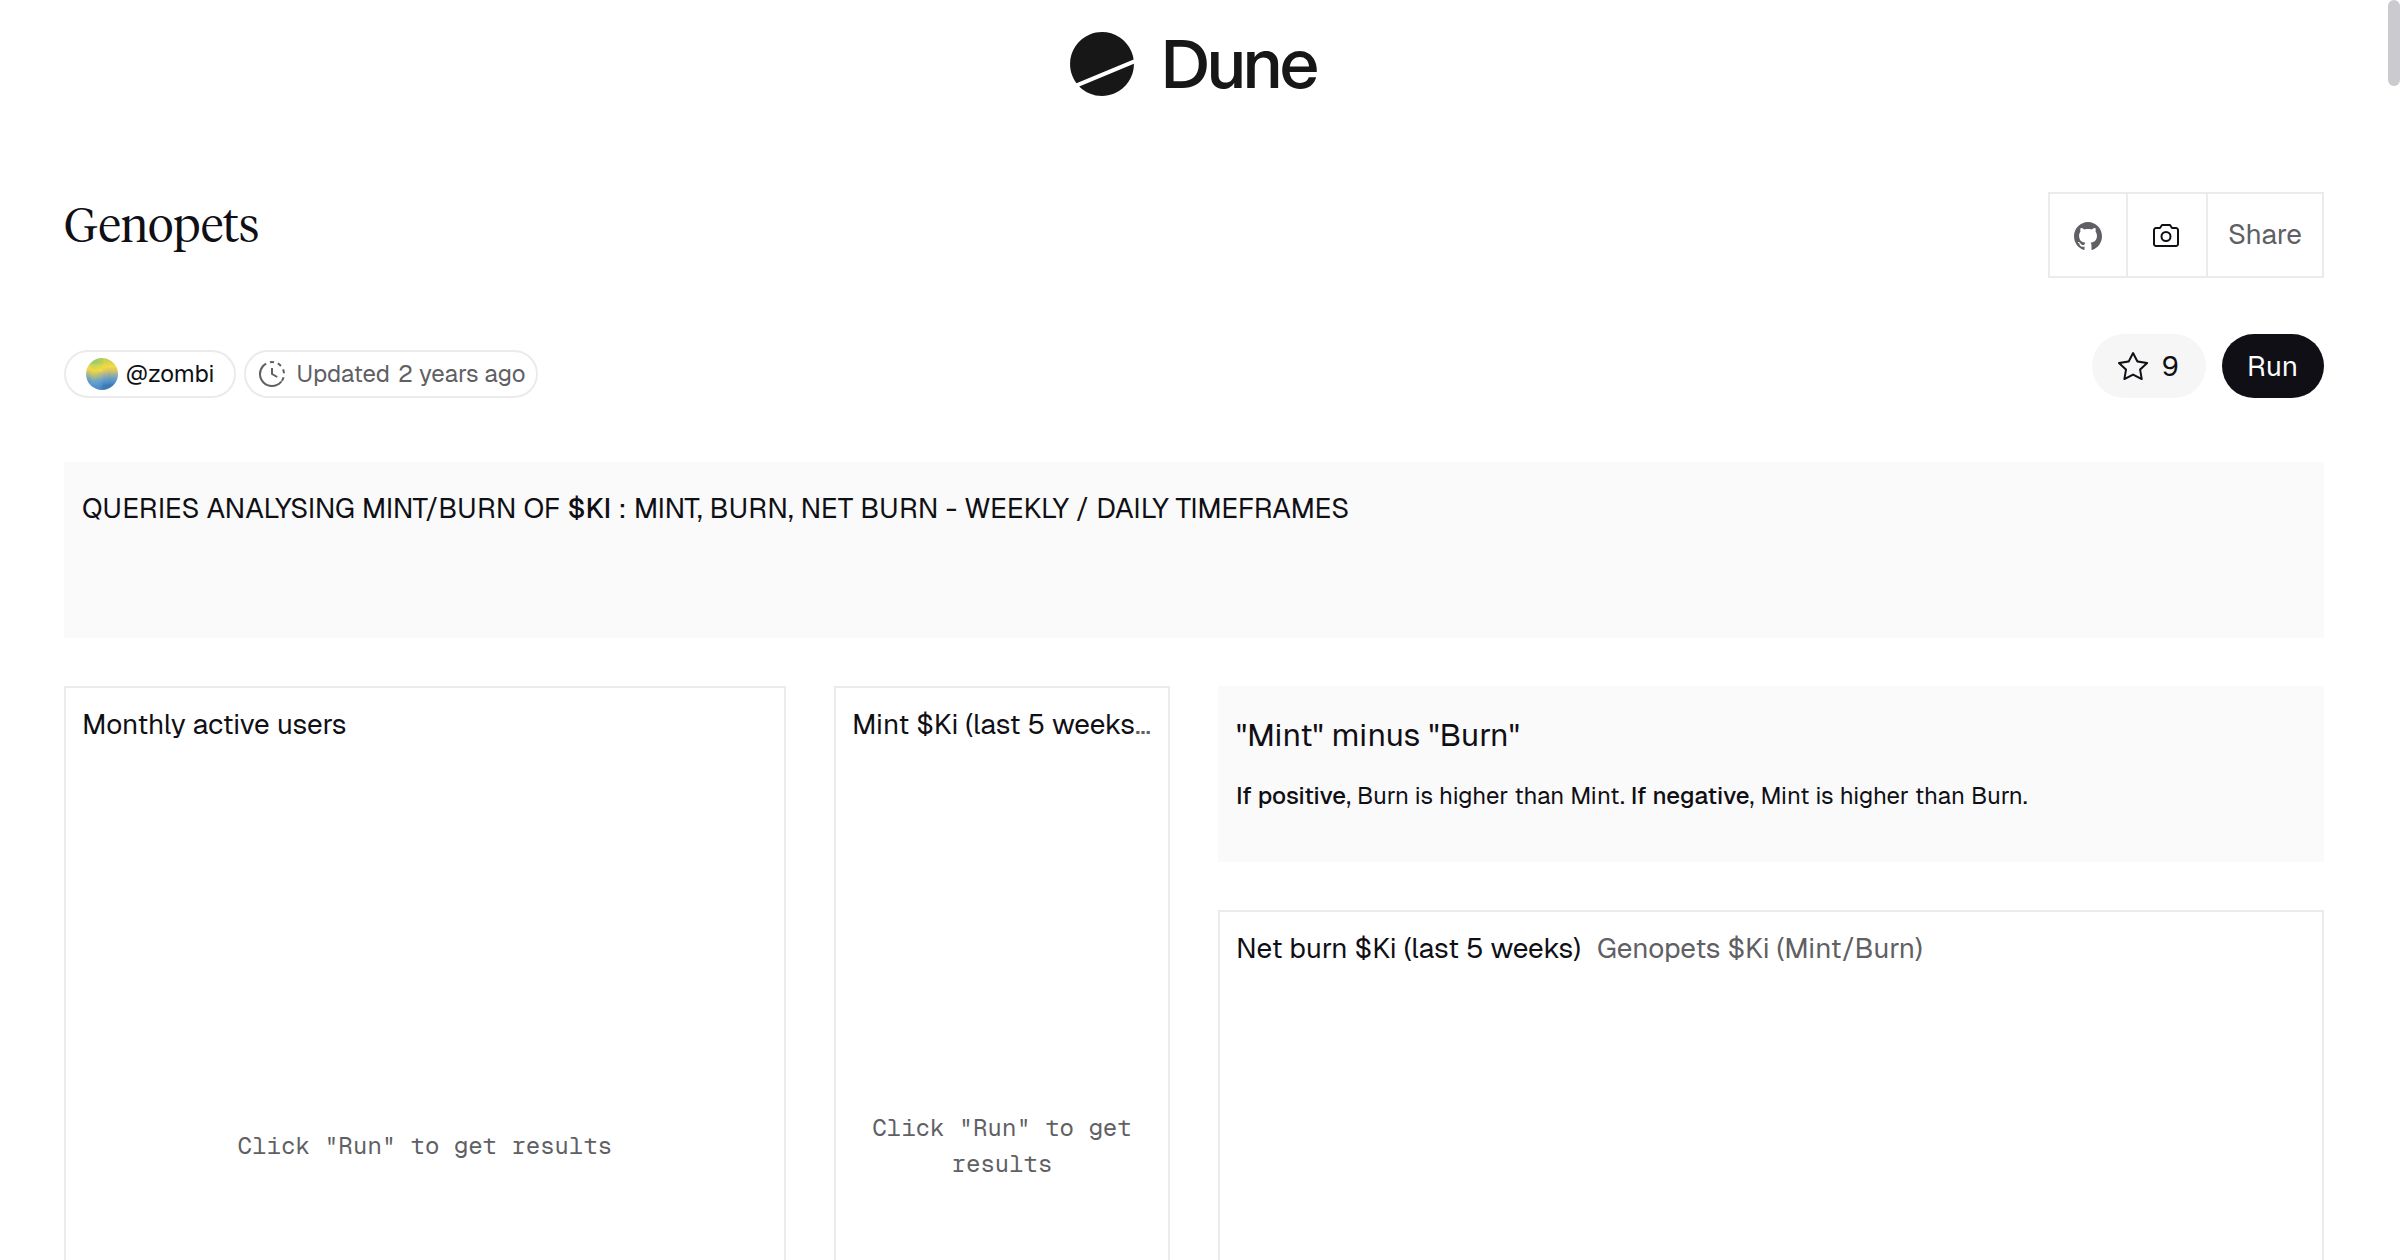Click the "Mint" minus "Burn" heading text
The height and width of the screenshot is (1260, 2400).
click(x=1377, y=736)
